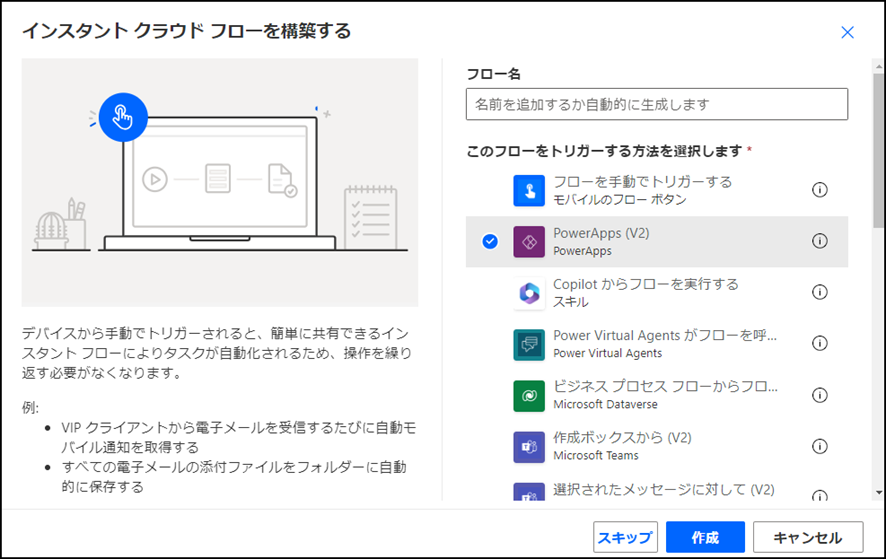Click the trigger list scrollbar thumb
This screenshot has height=559, width=886.
click(x=879, y=150)
